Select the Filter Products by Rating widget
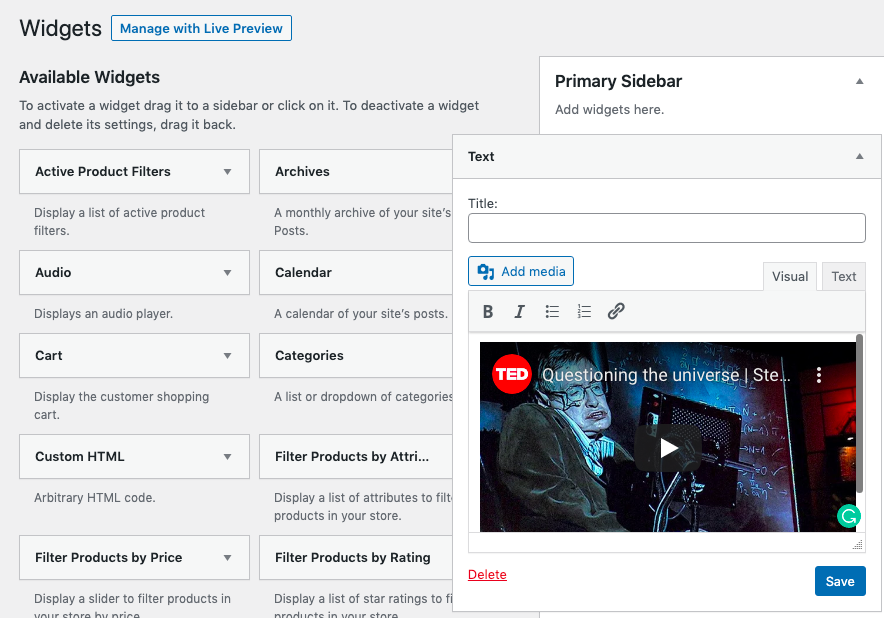Viewport: 884px width, 618px height. 356,557
